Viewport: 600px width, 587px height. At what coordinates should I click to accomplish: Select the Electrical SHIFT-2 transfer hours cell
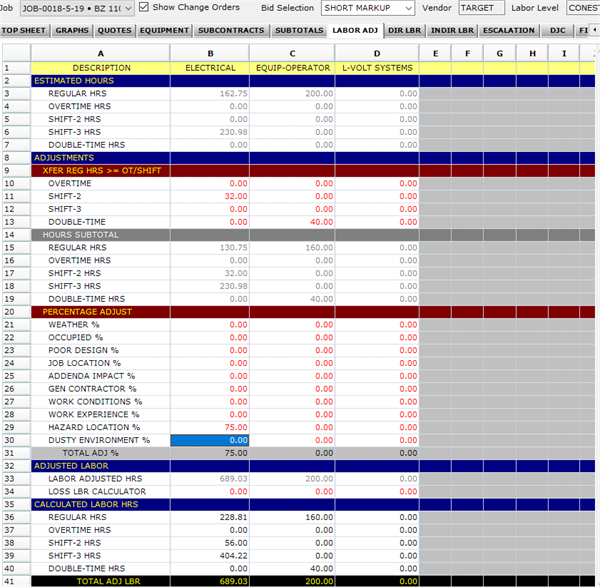[210, 197]
